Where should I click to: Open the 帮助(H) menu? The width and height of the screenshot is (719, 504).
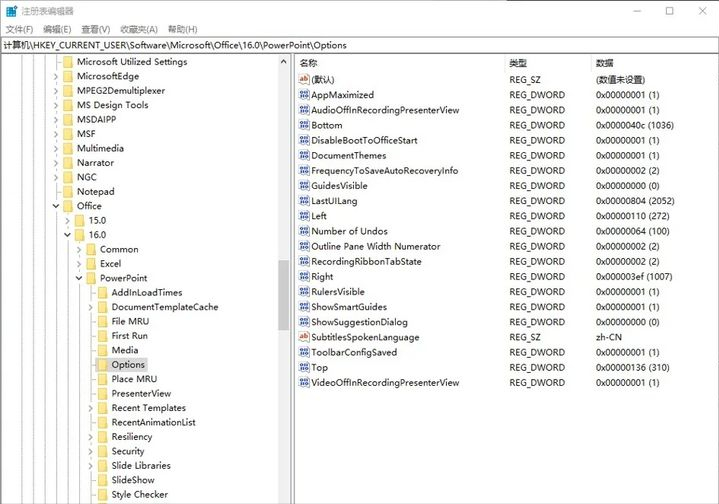tap(183, 29)
